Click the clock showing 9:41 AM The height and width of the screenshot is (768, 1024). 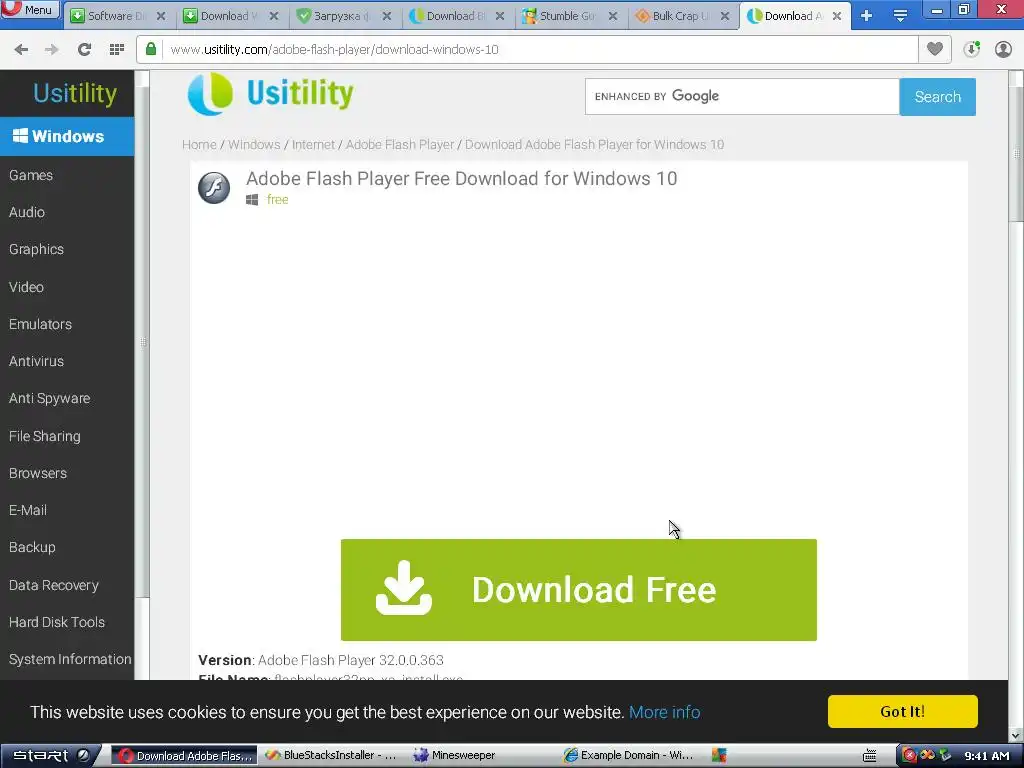(986, 756)
